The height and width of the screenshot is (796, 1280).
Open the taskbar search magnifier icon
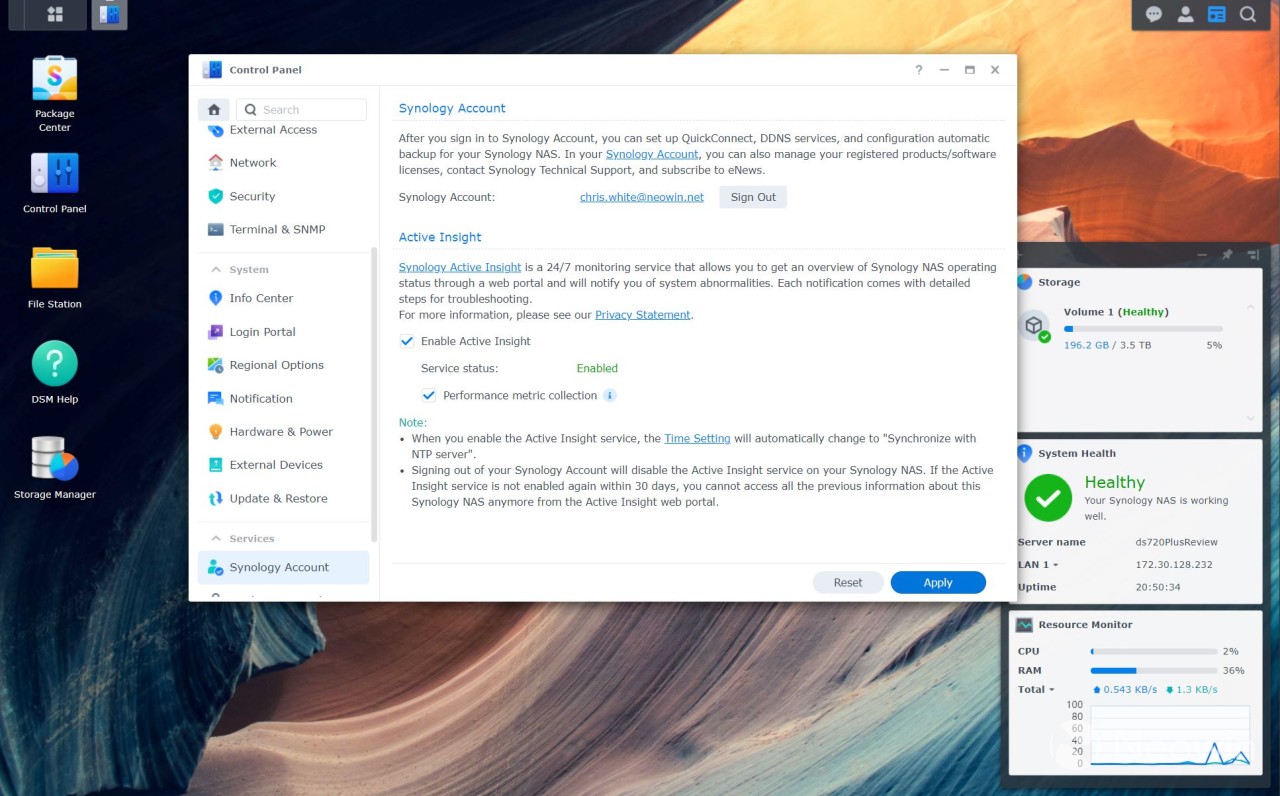pos(1248,15)
